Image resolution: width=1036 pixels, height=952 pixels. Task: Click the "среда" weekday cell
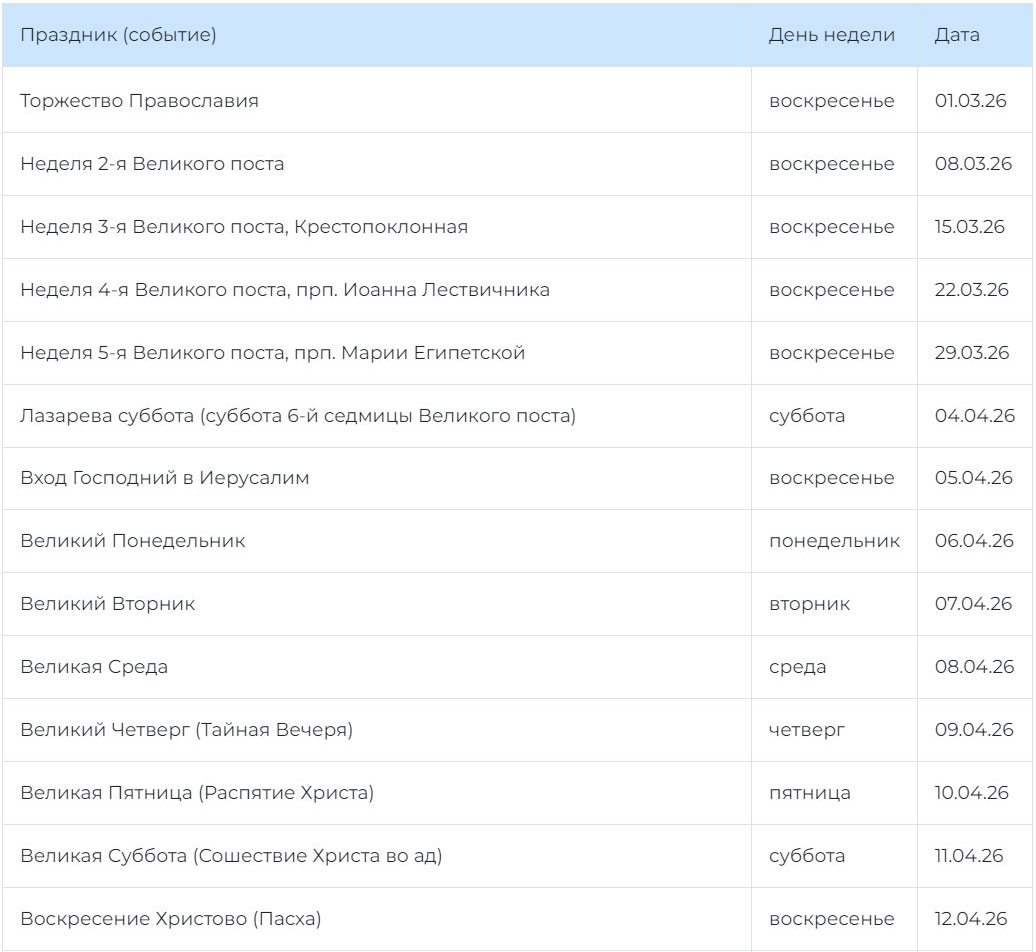(x=797, y=667)
